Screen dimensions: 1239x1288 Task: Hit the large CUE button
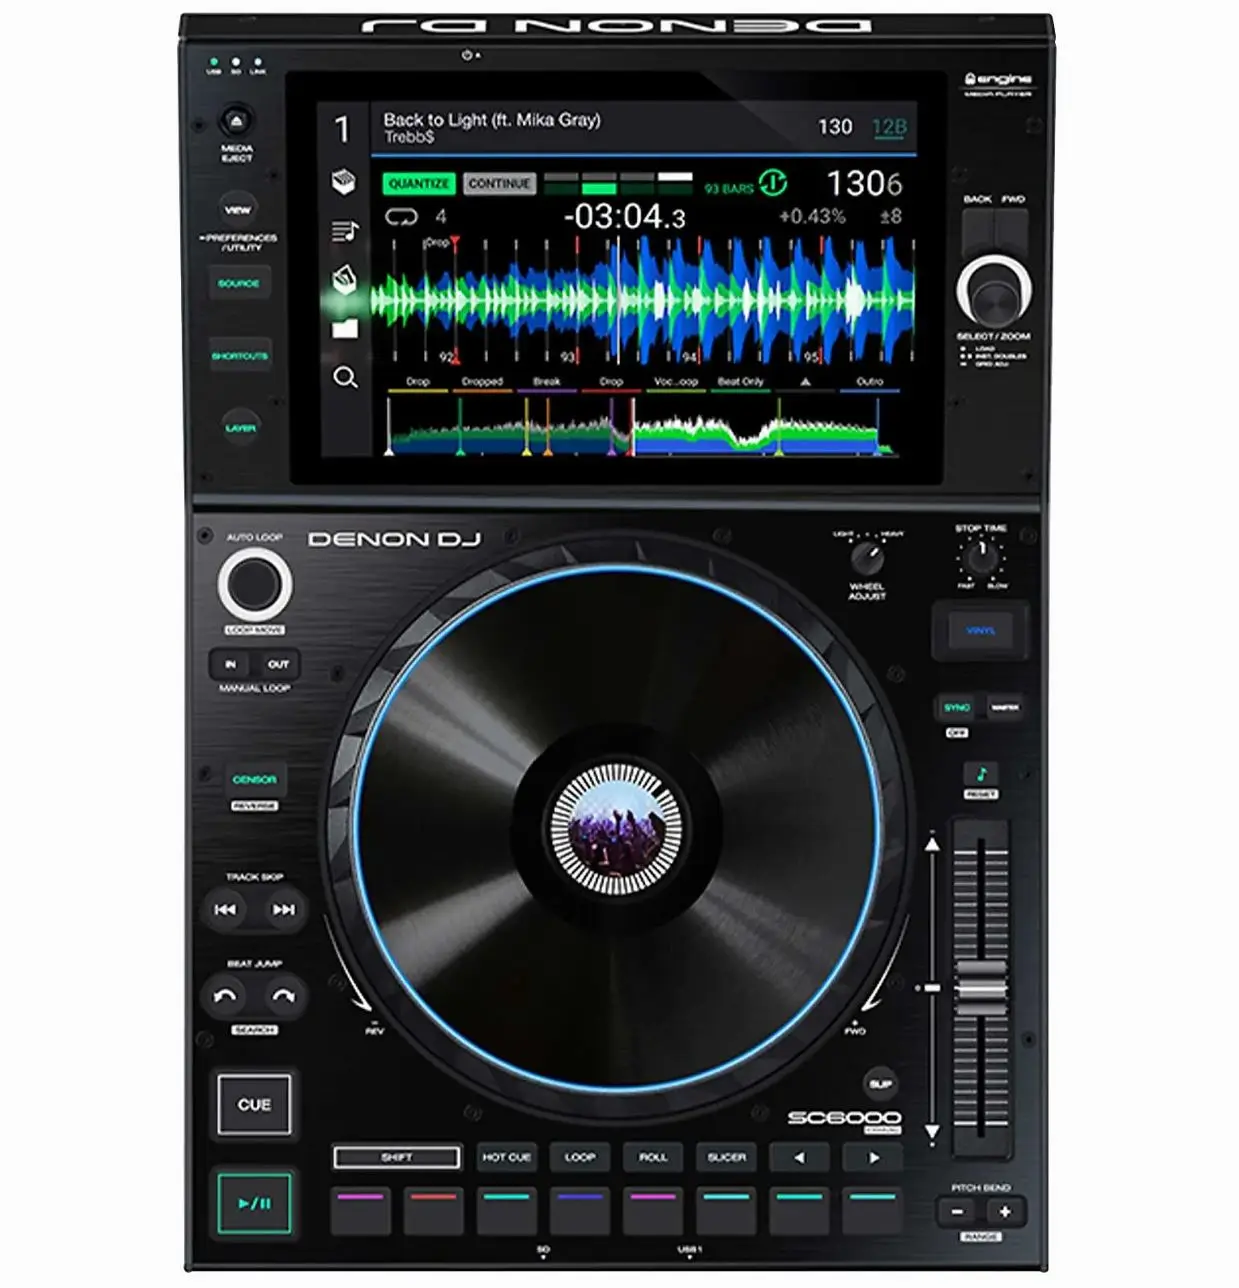(x=254, y=1105)
